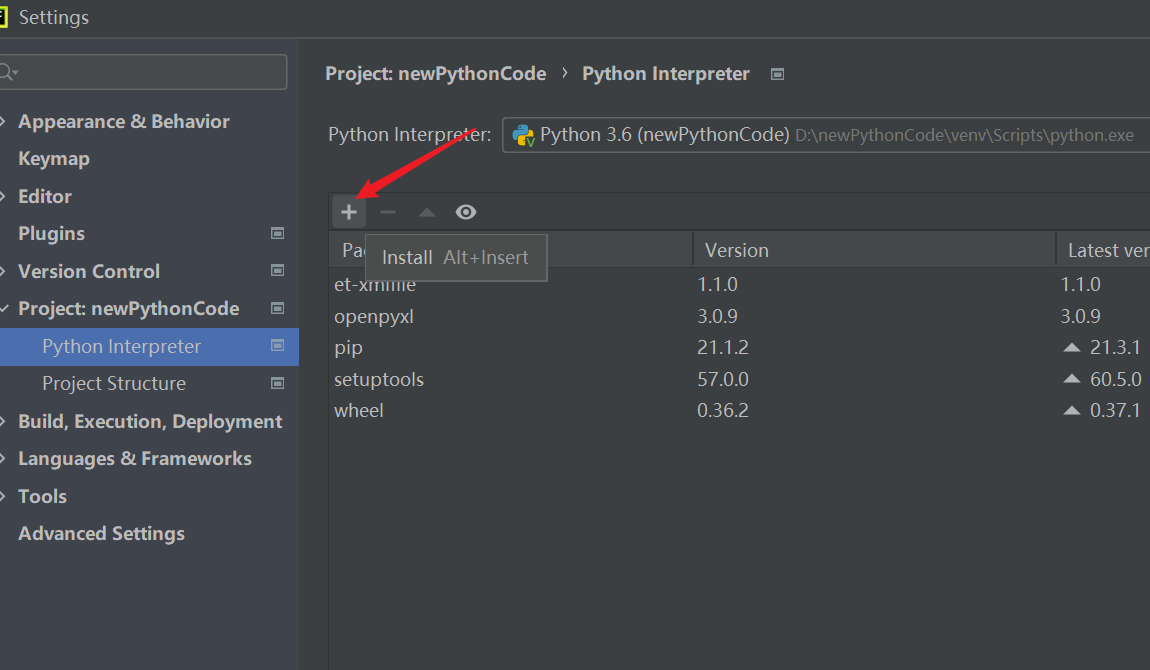
Task: Click the project-level icon next to Plugins
Action: point(278,234)
